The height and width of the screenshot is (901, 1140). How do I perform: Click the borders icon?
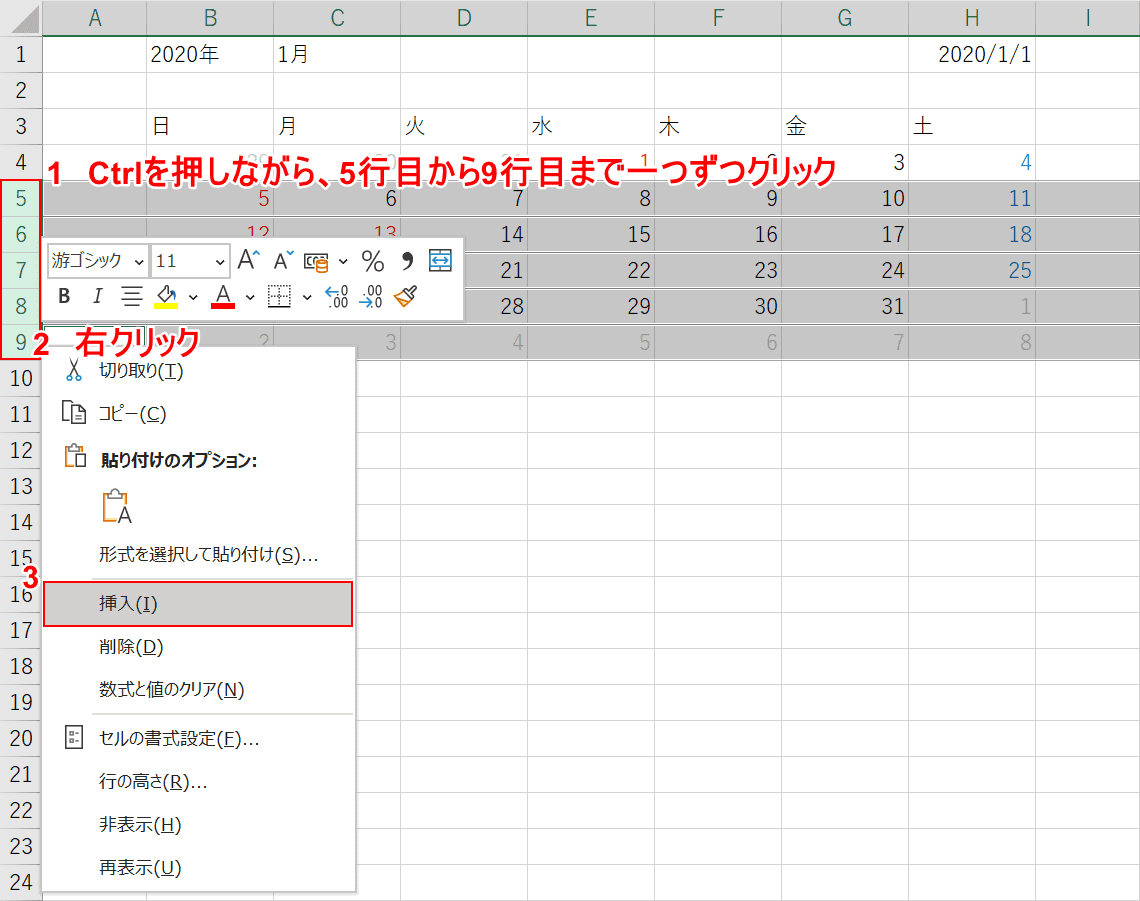(279, 296)
